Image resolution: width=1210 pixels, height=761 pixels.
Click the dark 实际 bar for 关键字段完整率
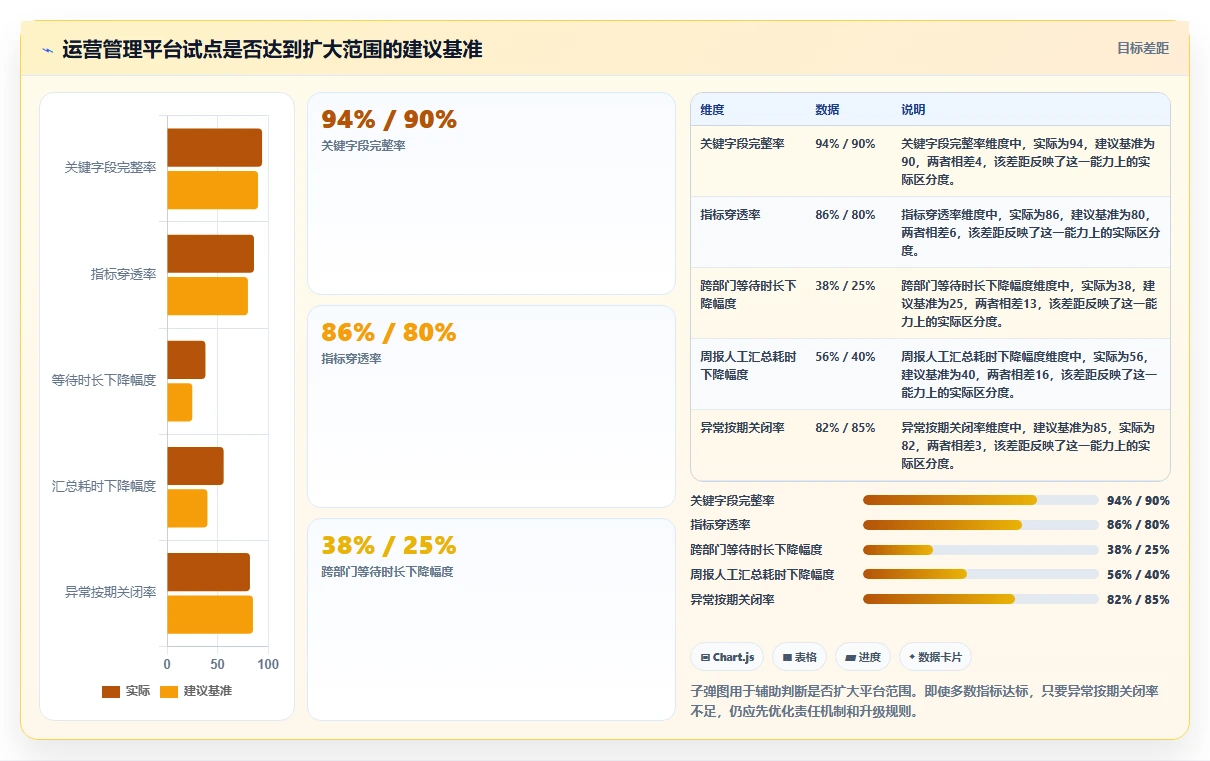click(x=214, y=148)
